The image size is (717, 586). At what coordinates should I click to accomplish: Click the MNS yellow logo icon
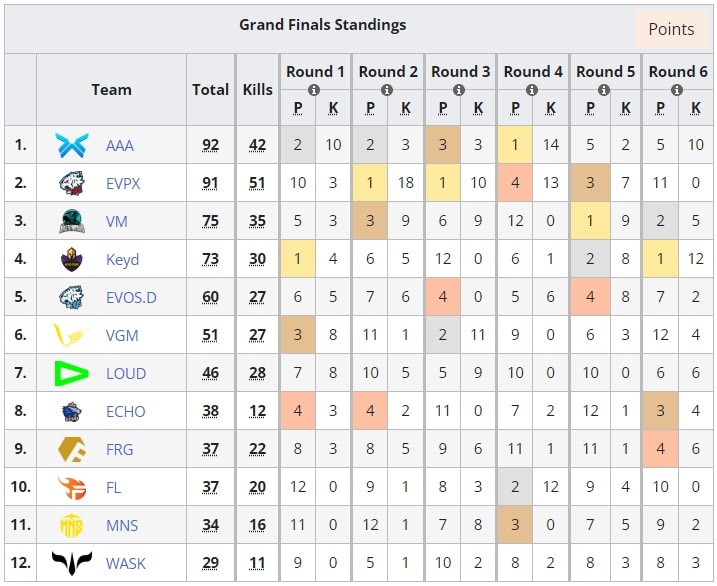72,525
